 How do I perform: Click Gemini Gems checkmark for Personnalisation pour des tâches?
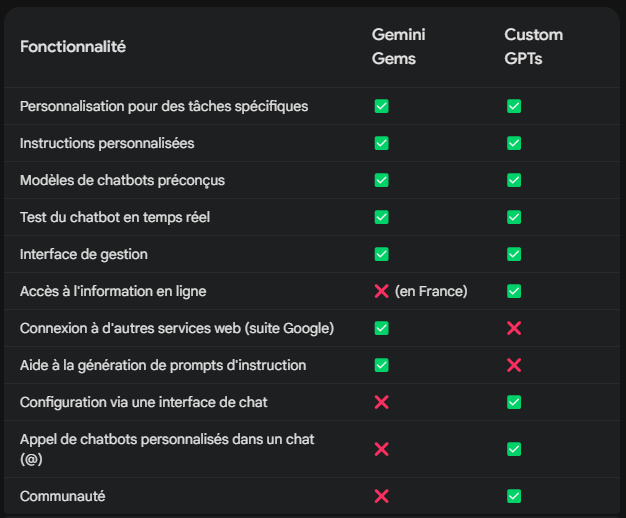coord(381,106)
